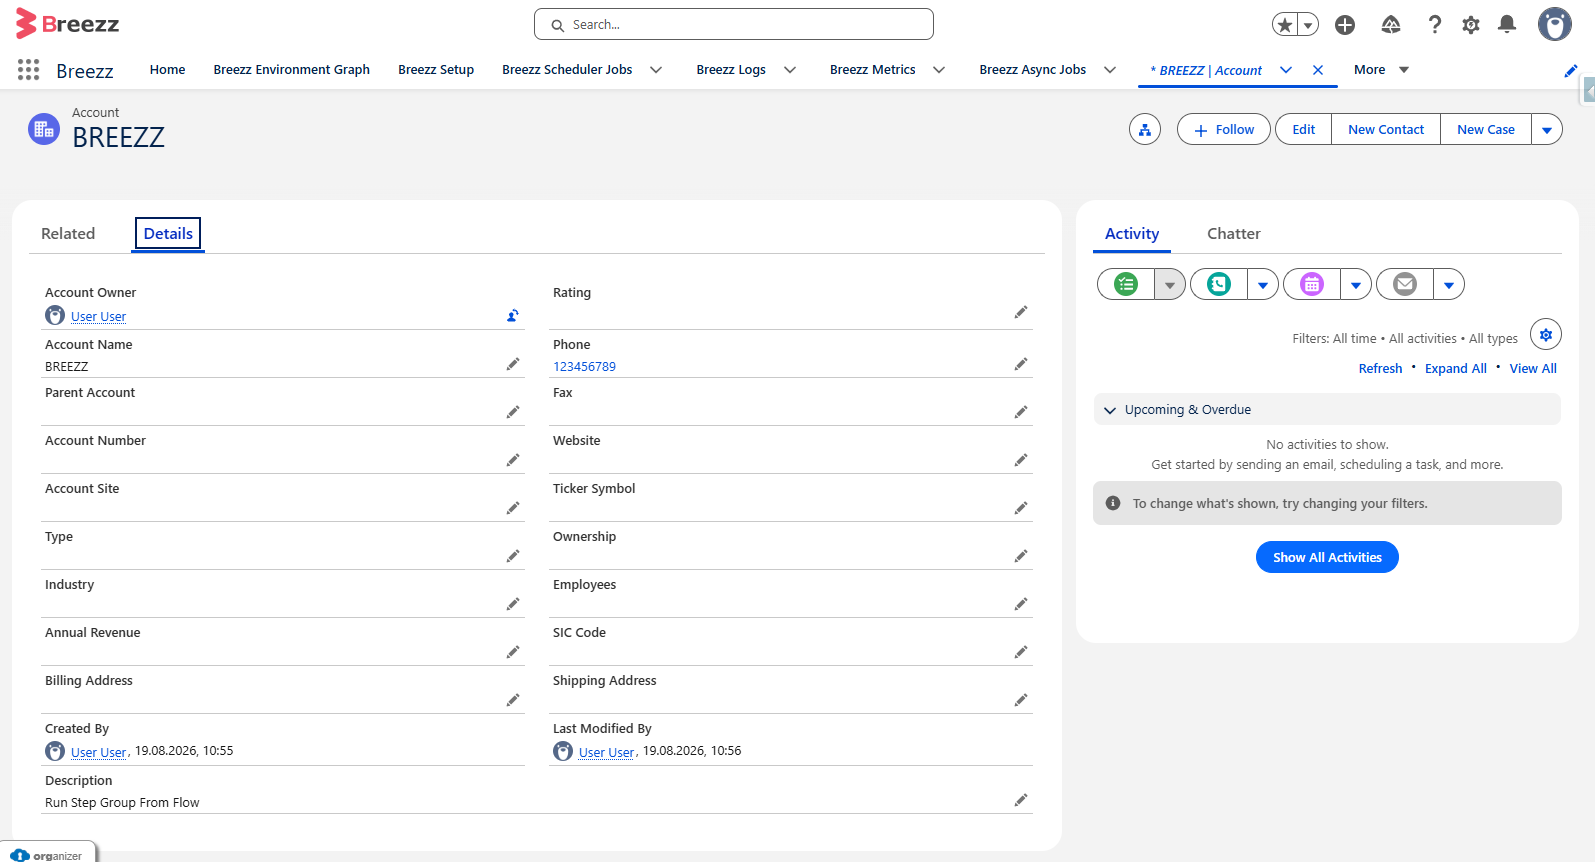Open the new event dropdown arrow

1356,284
